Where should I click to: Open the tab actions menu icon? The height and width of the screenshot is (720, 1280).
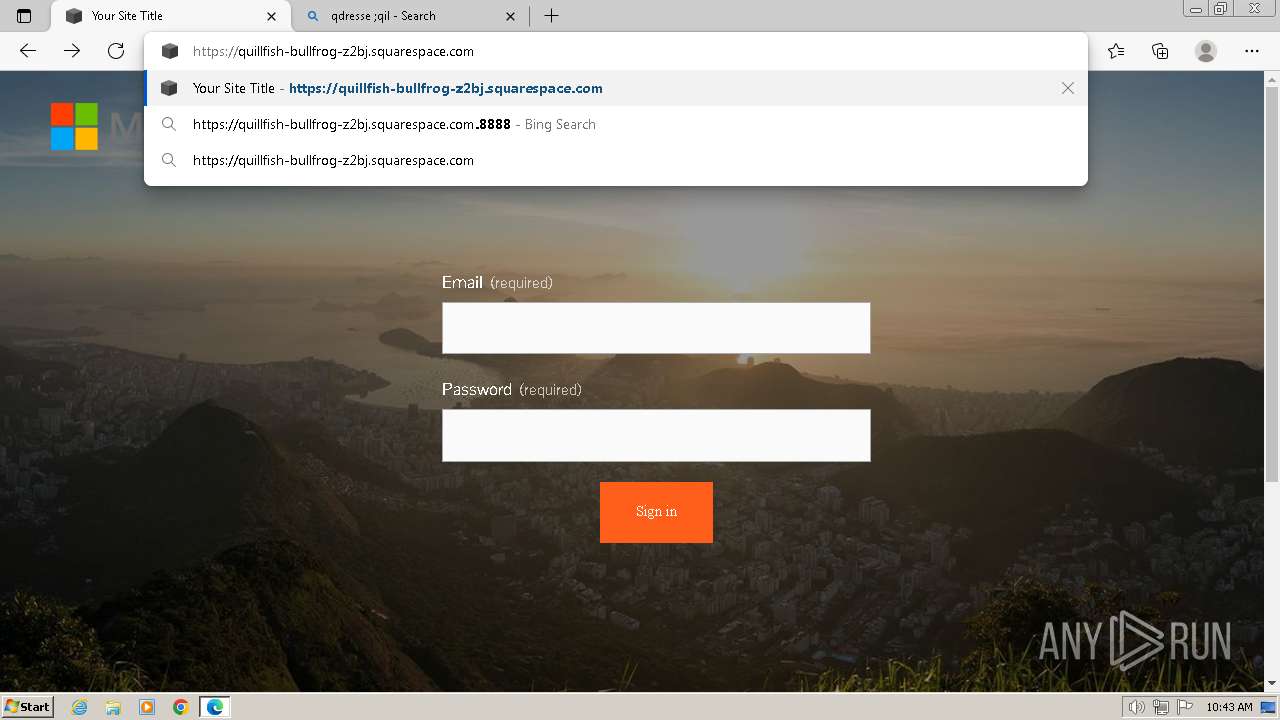pos(24,16)
